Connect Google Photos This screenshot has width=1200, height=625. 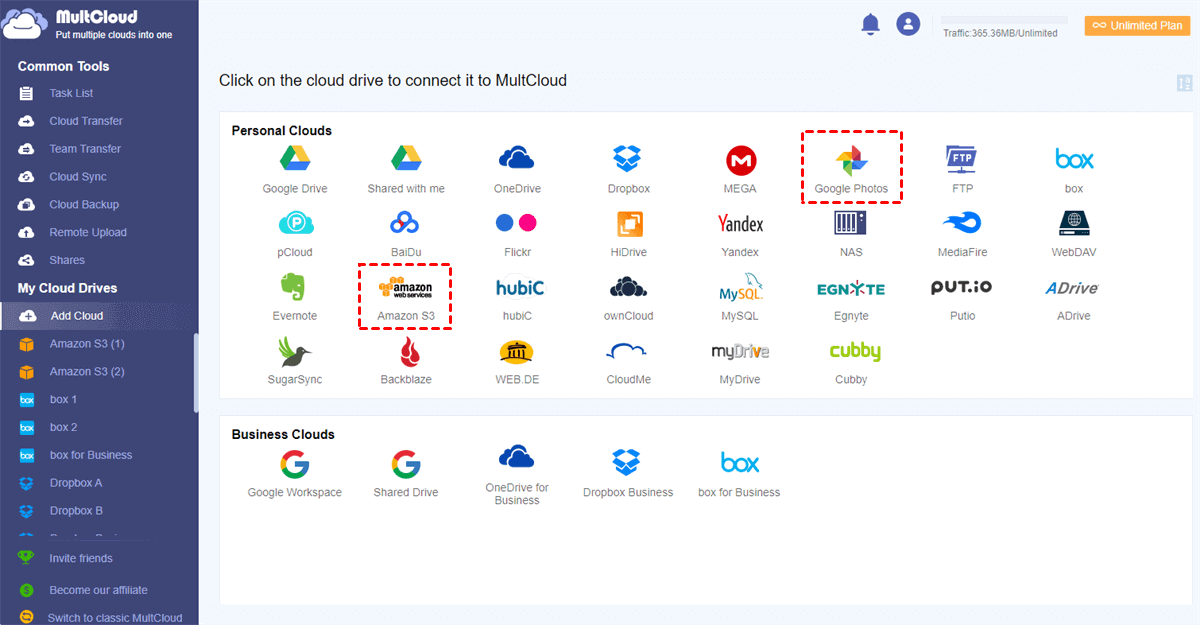851,168
